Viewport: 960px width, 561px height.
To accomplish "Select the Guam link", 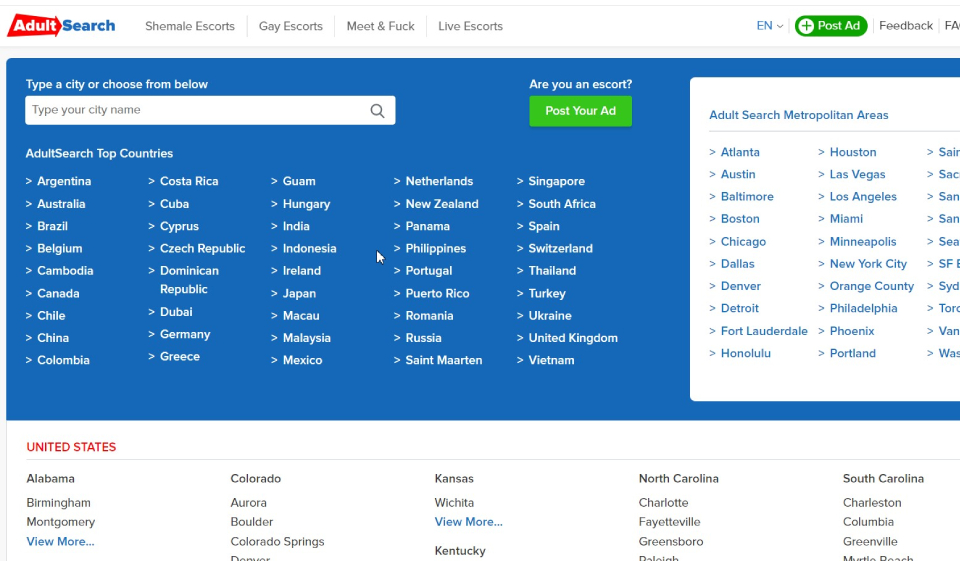I will pyautogui.click(x=299, y=181).
